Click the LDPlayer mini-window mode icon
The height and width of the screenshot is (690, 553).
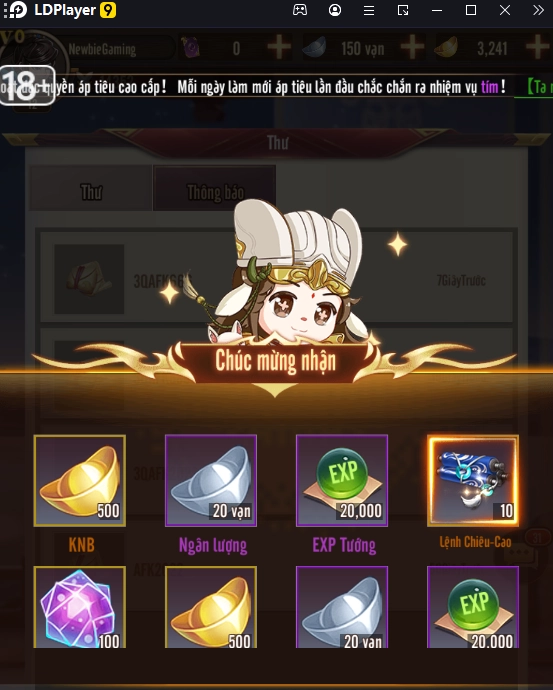[x=403, y=10]
